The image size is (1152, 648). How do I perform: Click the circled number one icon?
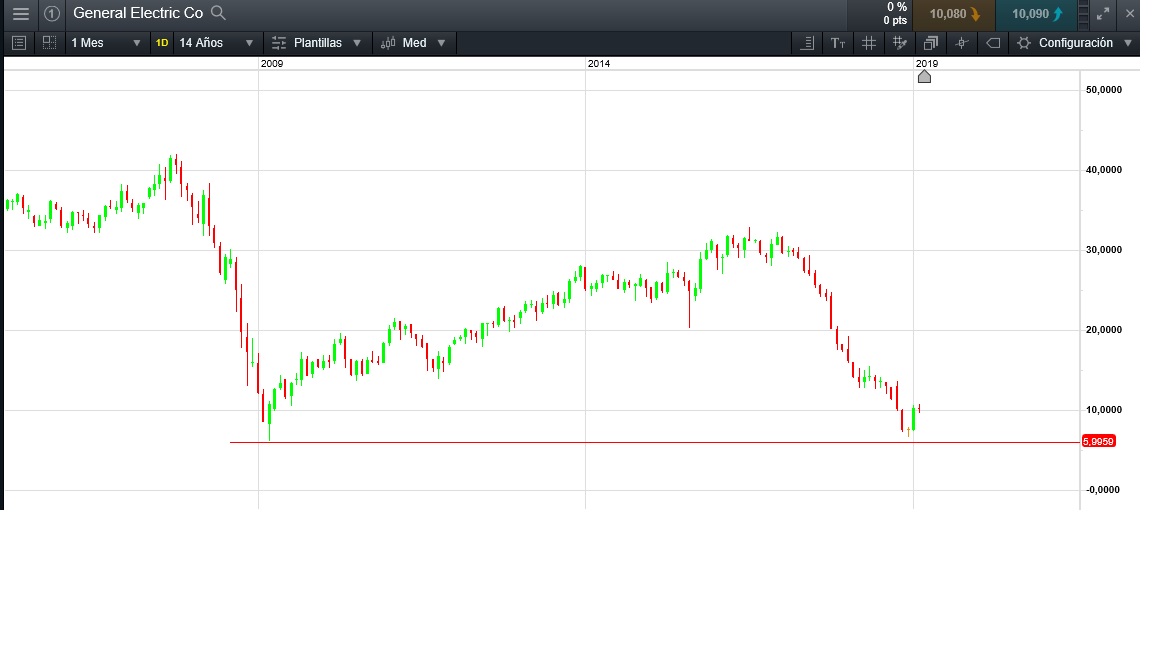(x=51, y=13)
